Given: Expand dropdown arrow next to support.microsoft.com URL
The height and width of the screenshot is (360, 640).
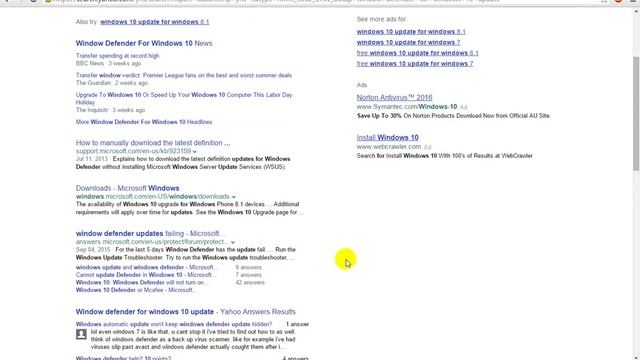Looking at the screenshot, I should (x=195, y=151).
